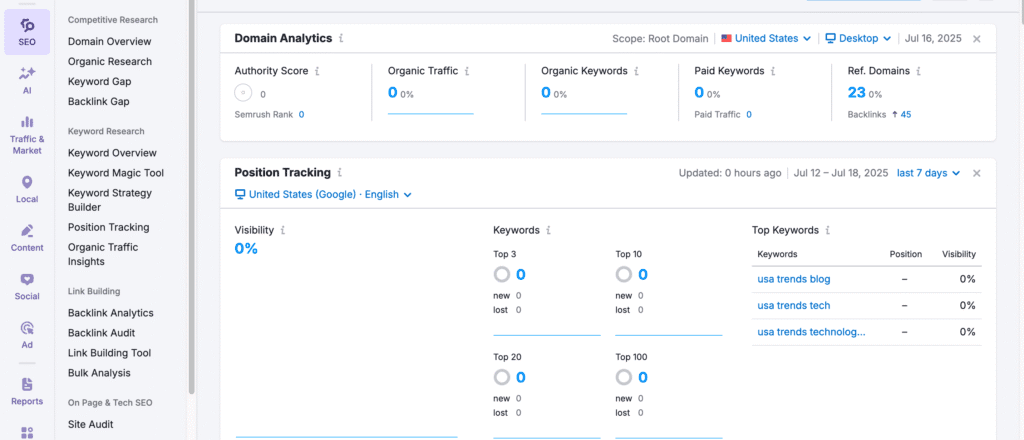Open Keyword Strategy Builder
The width and height of the screenshot is (1024, 440).
tap(110, 200)
